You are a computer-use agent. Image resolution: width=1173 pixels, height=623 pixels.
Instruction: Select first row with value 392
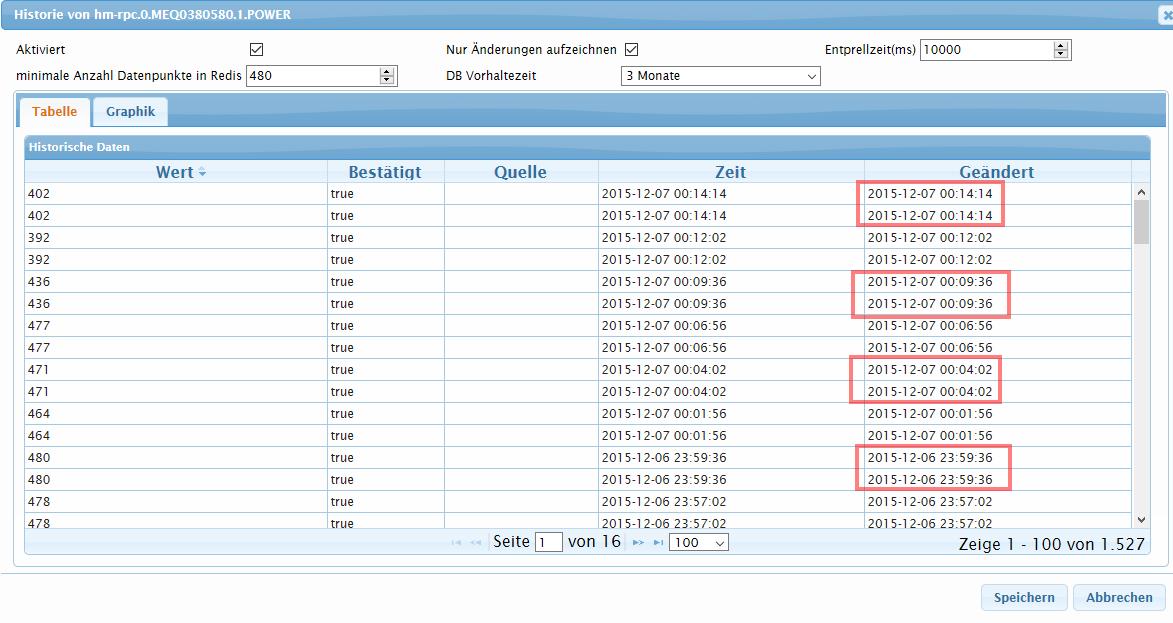pos(578,238)
